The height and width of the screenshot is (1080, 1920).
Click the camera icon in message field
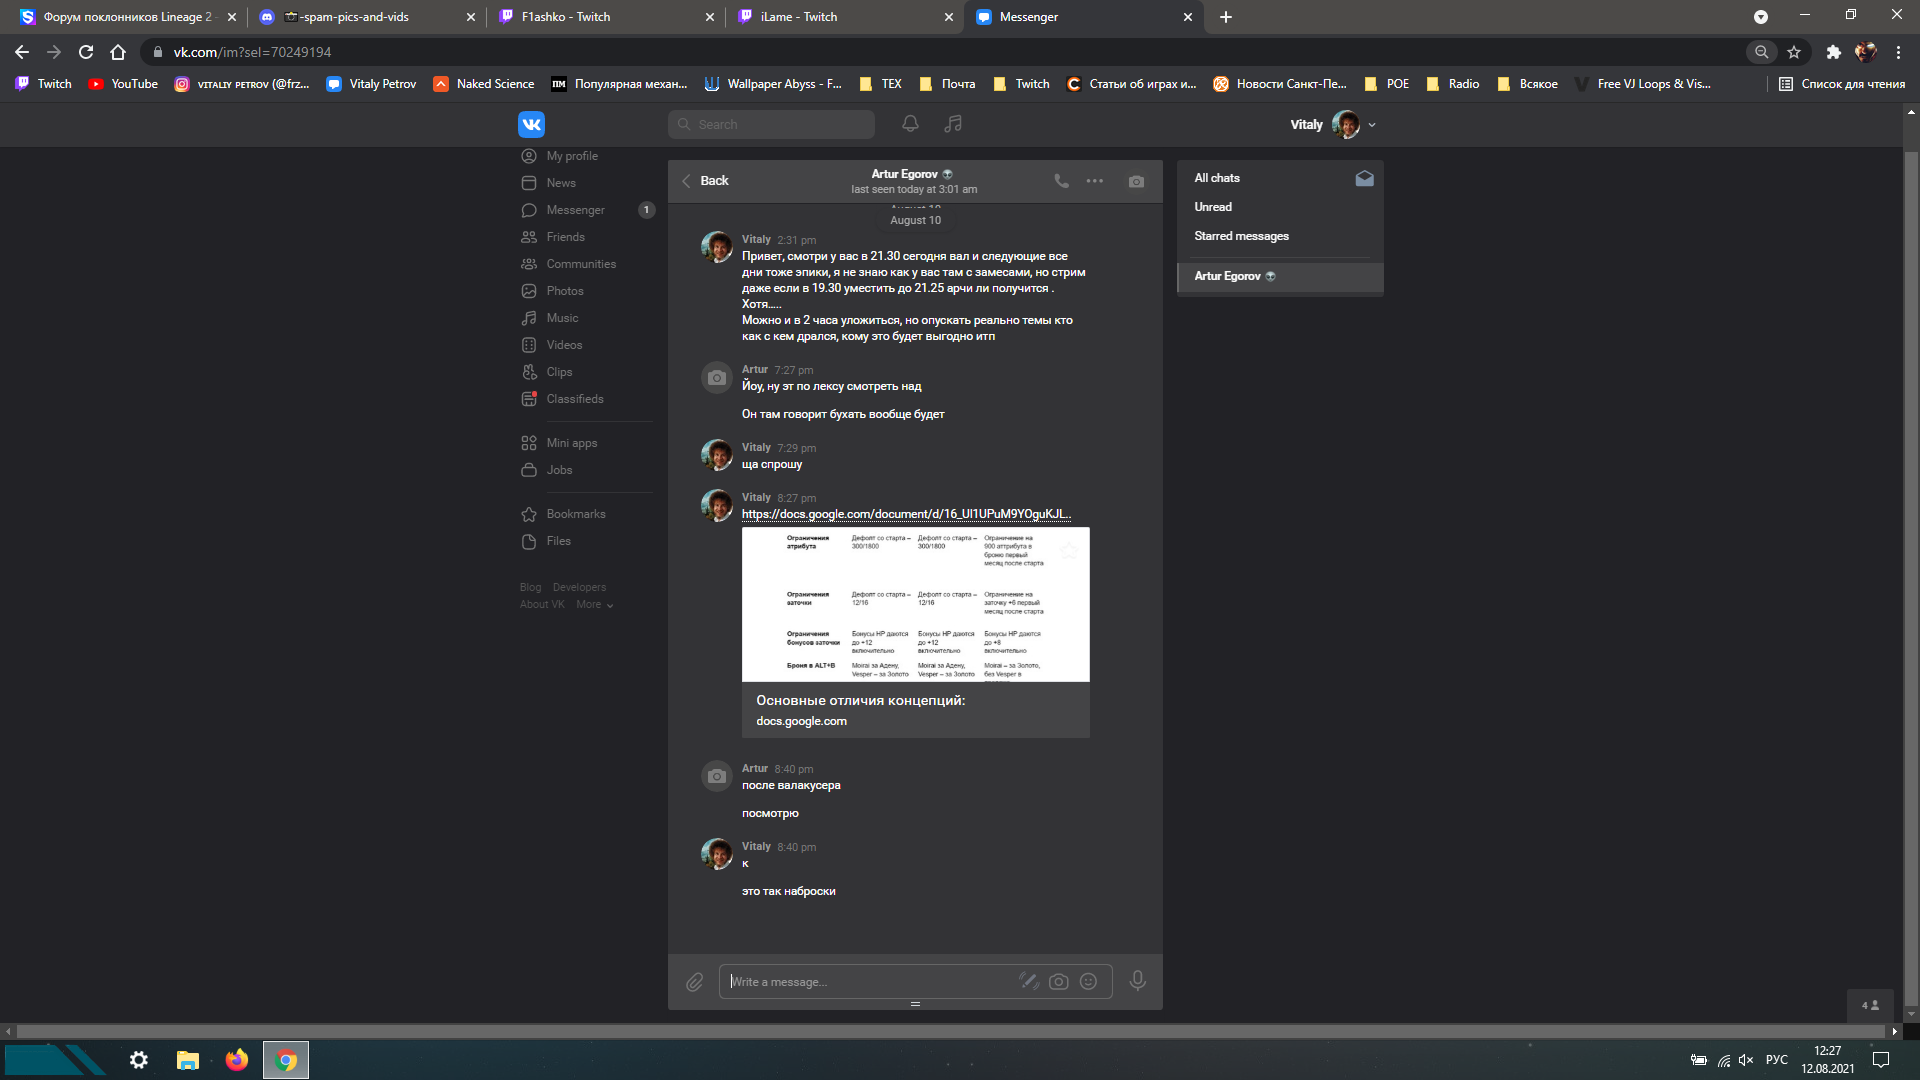pos(1058,982)
